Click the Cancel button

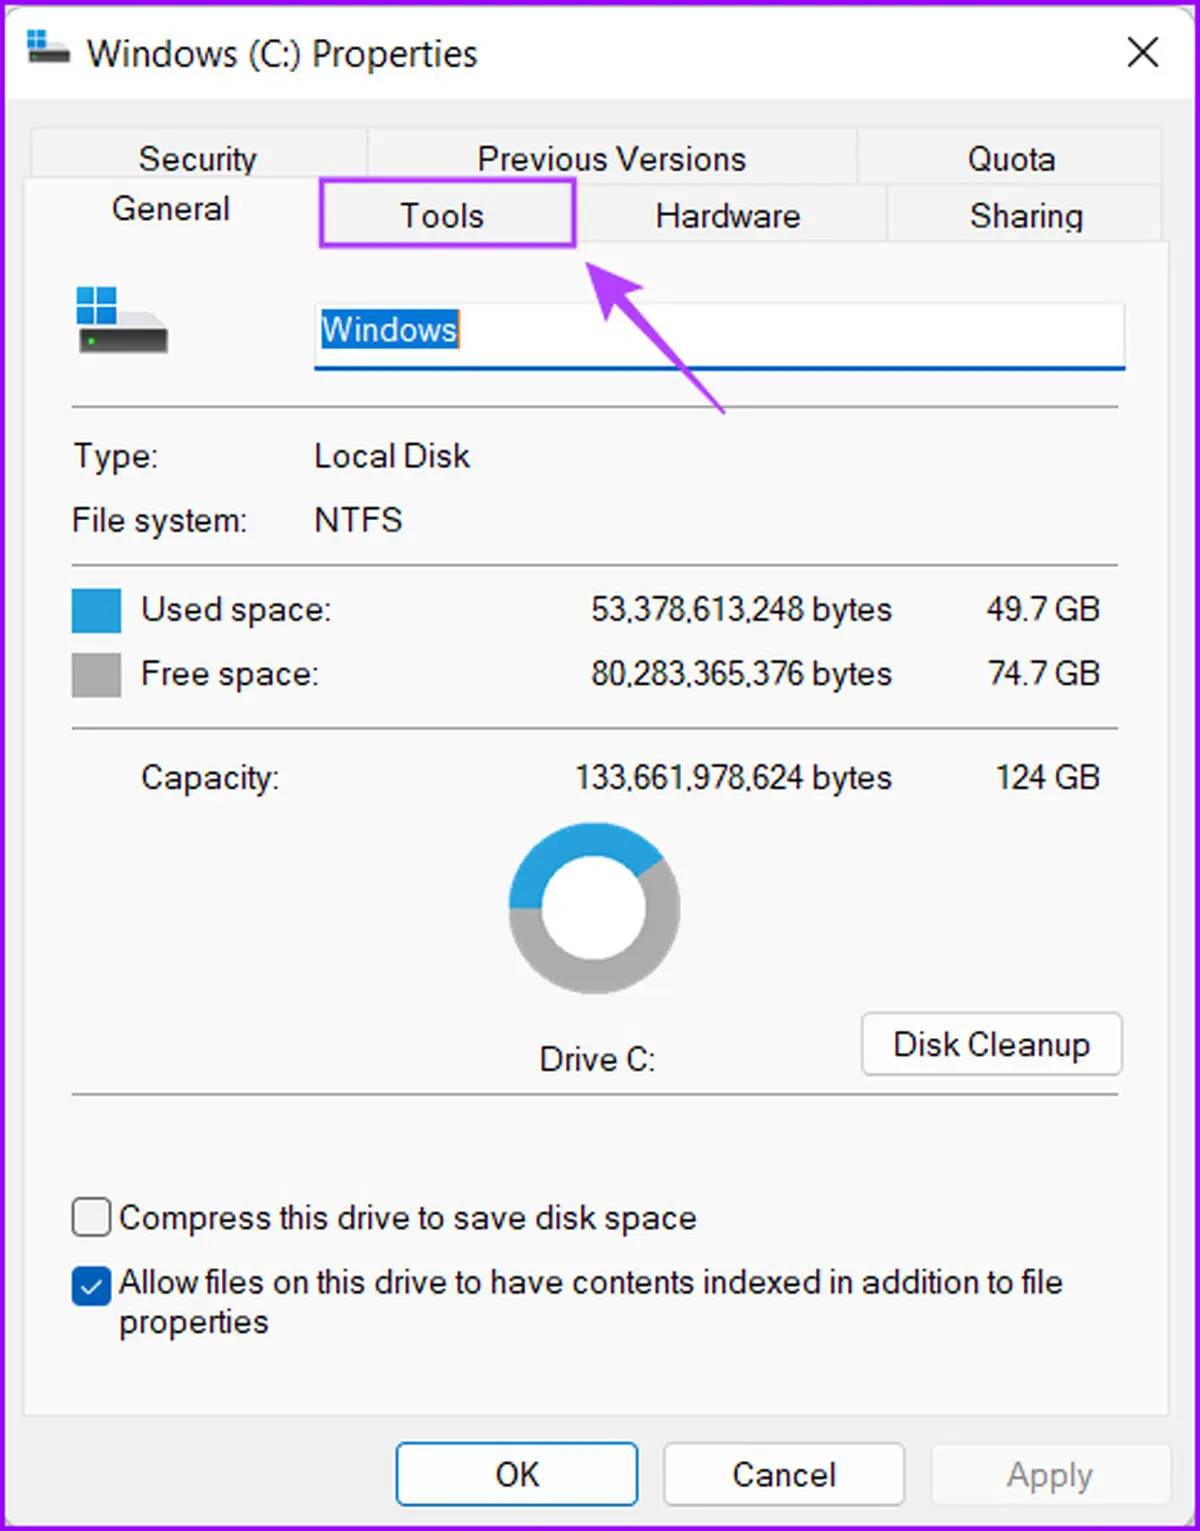[784, 1474]
